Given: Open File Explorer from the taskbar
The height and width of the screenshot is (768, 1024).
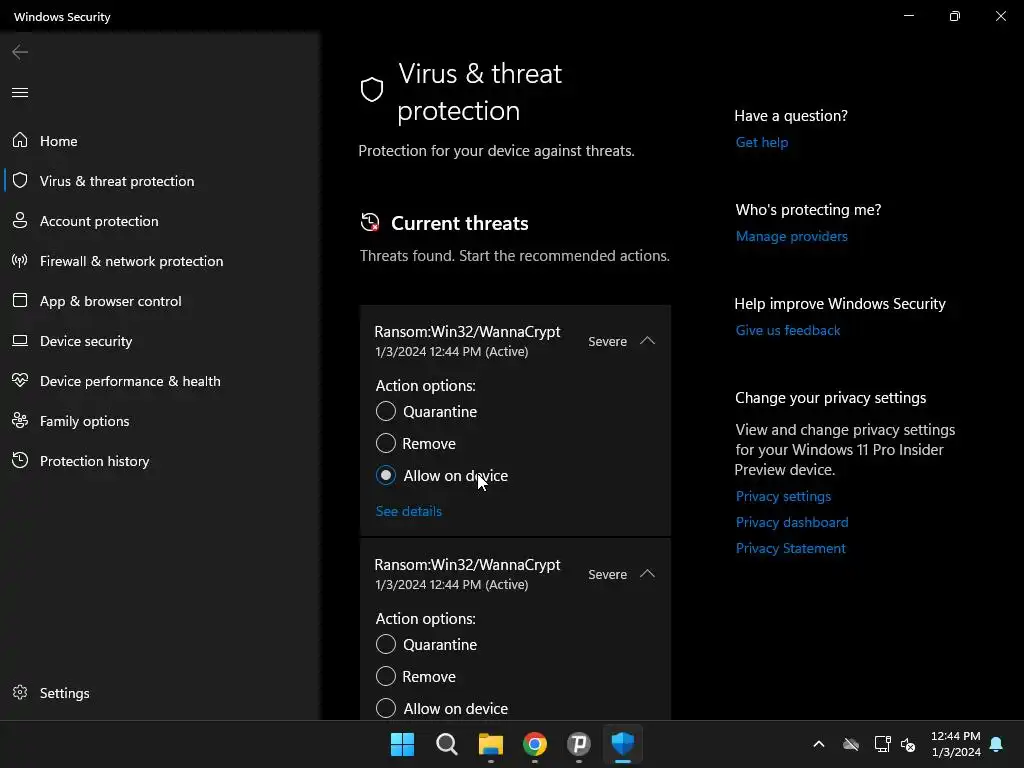Looking at the screenshot, I should [x=490, y=744].
